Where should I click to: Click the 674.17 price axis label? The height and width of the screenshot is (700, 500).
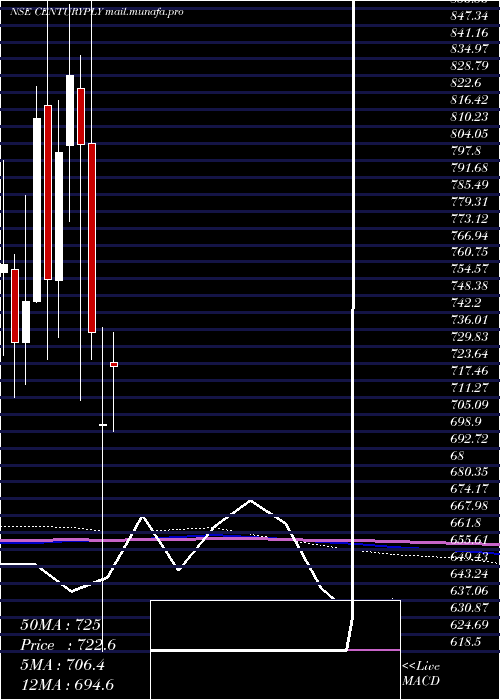click(x=469, y=489)
